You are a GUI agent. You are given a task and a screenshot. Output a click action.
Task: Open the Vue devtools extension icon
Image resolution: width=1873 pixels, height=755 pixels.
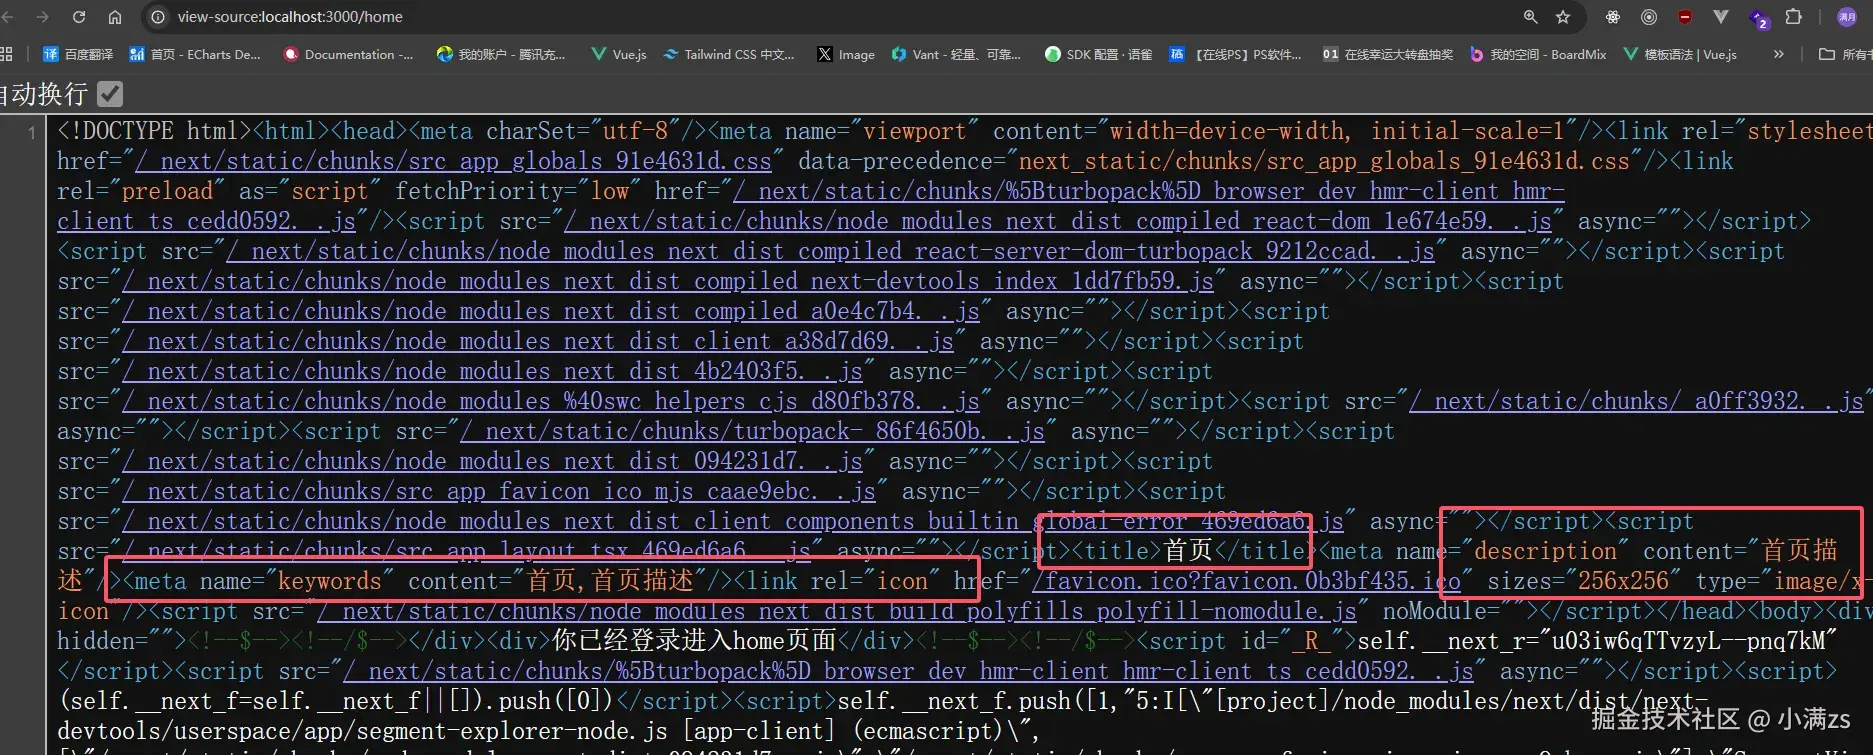pos(1721,17)
